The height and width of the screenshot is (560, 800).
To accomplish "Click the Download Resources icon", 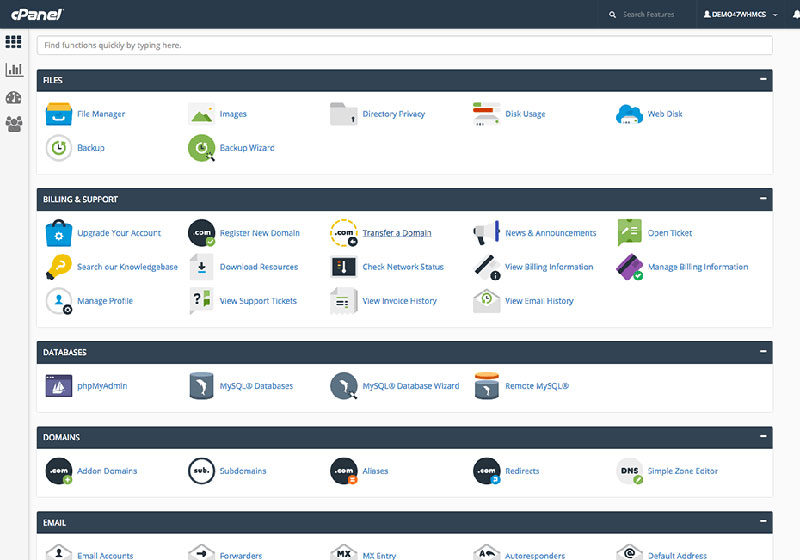I will (202, 267).
